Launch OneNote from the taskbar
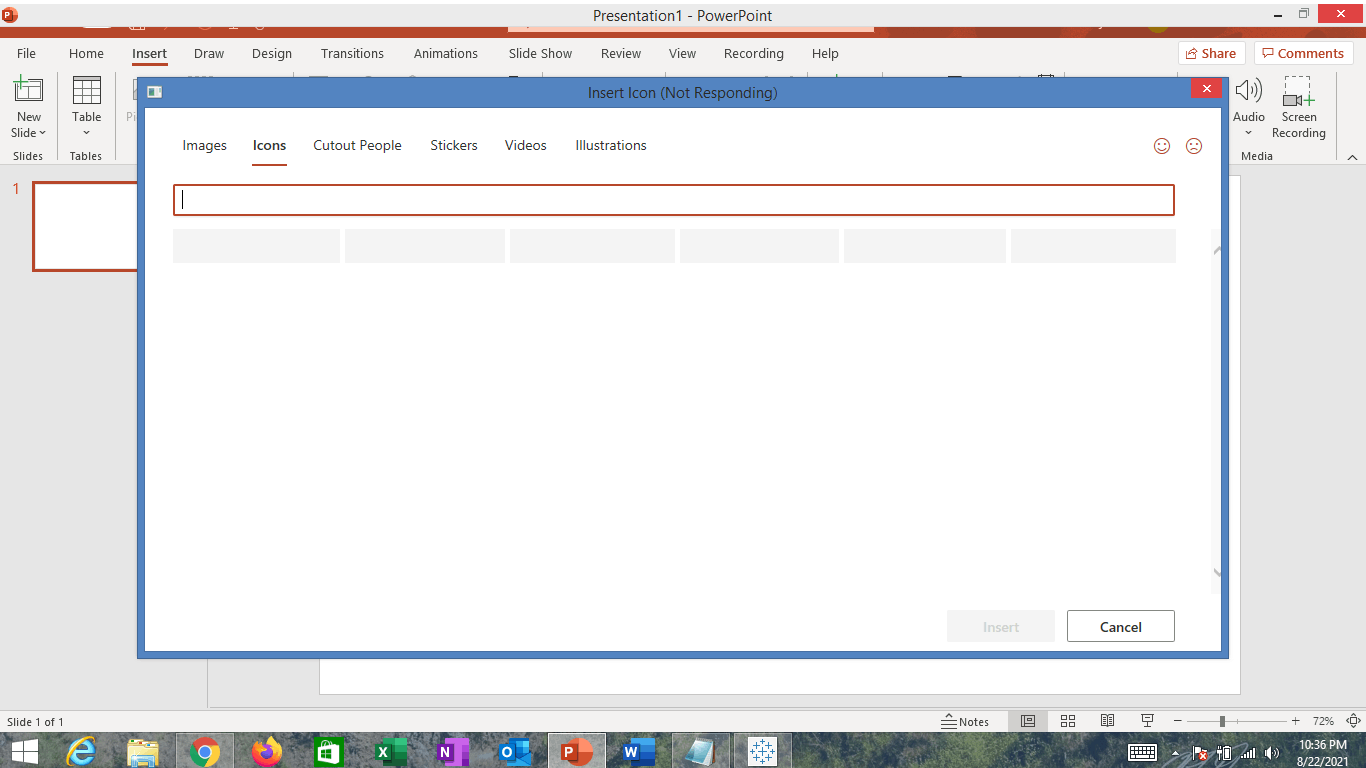This screenshot has width=1366, height=768. [x=453, y=751]
